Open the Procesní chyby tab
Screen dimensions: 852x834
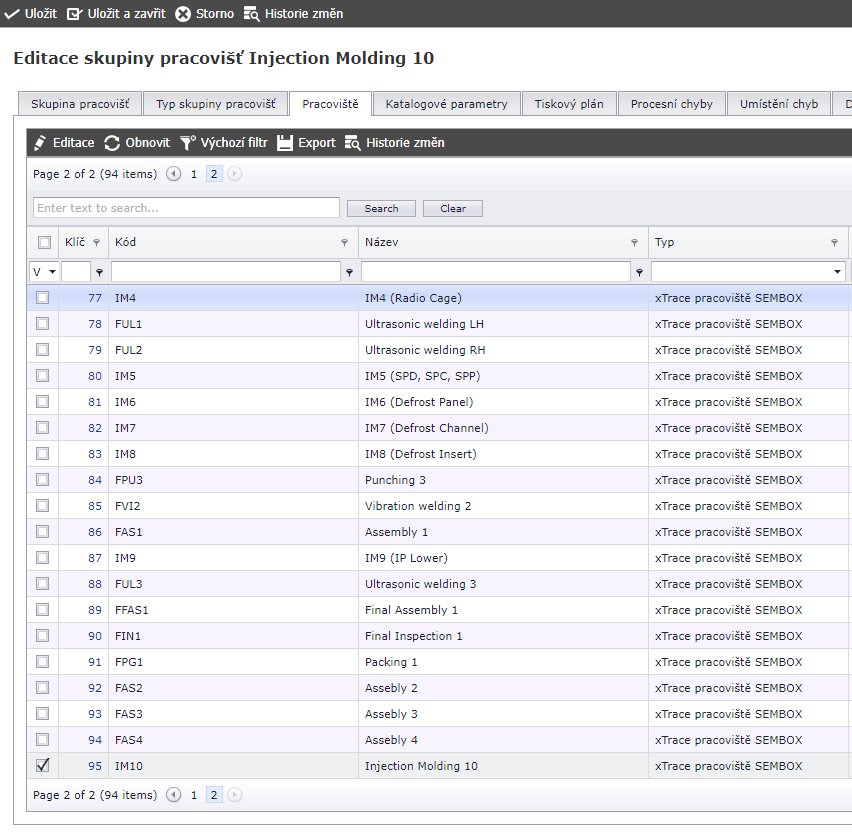tap(671, 104)
